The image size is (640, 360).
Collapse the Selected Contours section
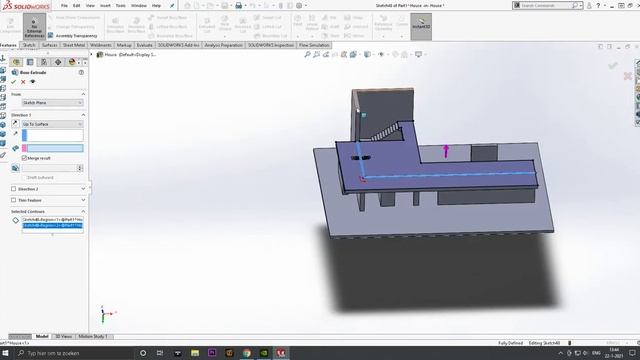[83, 211]
